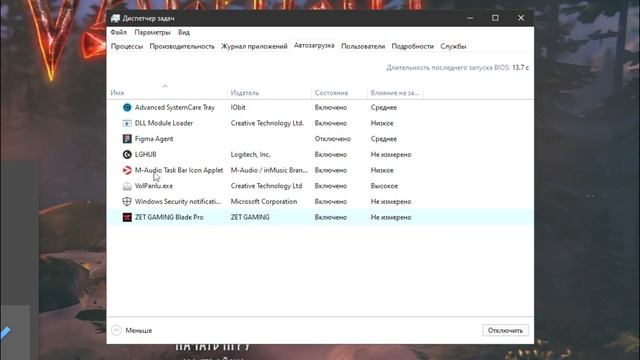Click the IObit publisher cell
The height and width of the screenshot is (360, 640).
click(x=238, y=107)
